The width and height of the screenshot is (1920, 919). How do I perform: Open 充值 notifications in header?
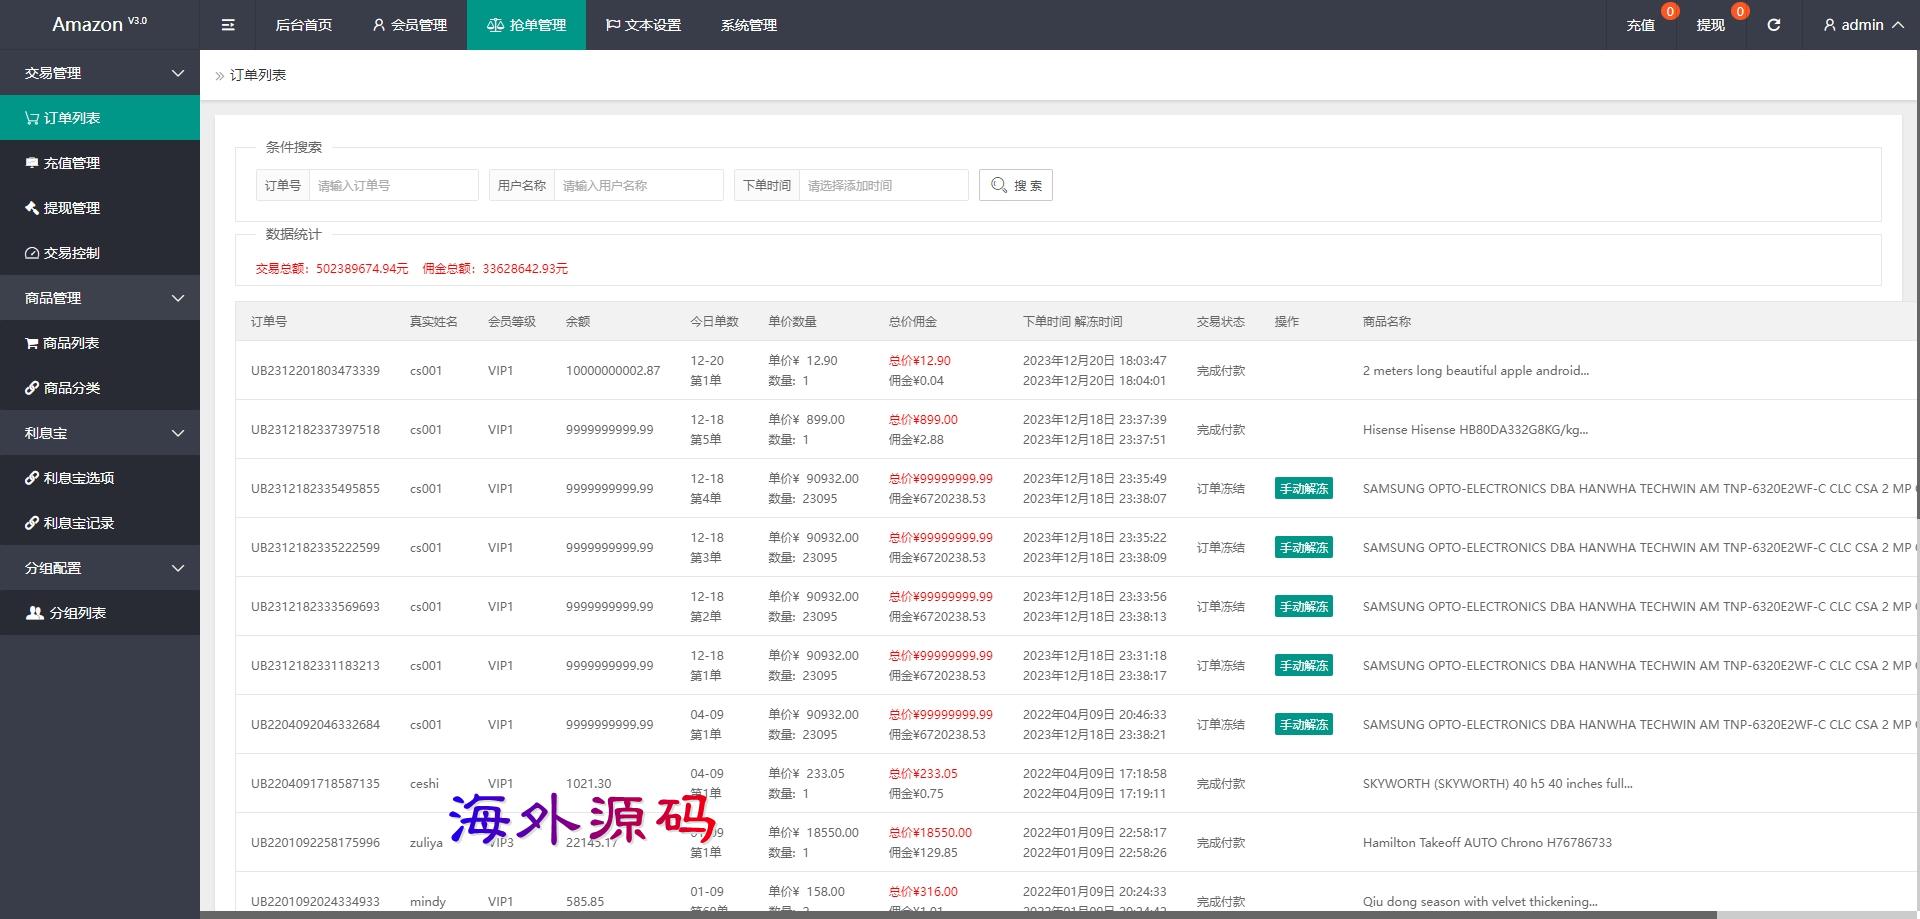coord(1640,25)
